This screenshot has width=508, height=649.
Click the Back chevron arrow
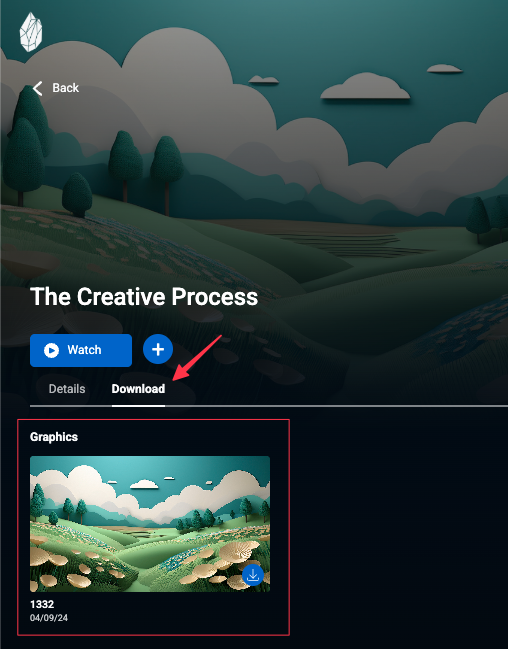(x=38, y=88)
